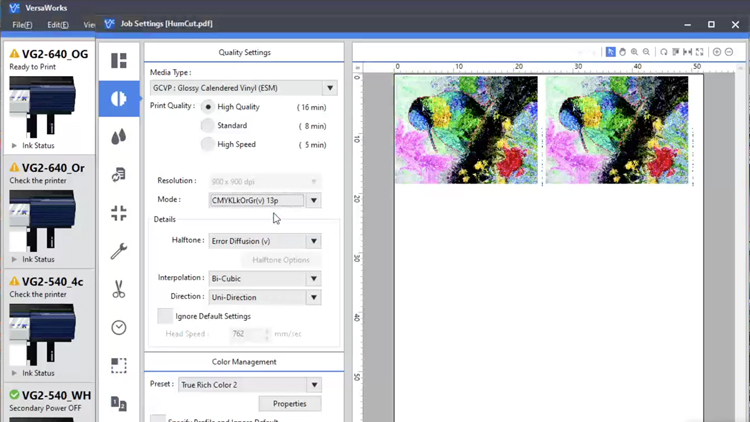
Task: Enable Ignore Default Settings checkbox
Action: [x=165, y=316]
